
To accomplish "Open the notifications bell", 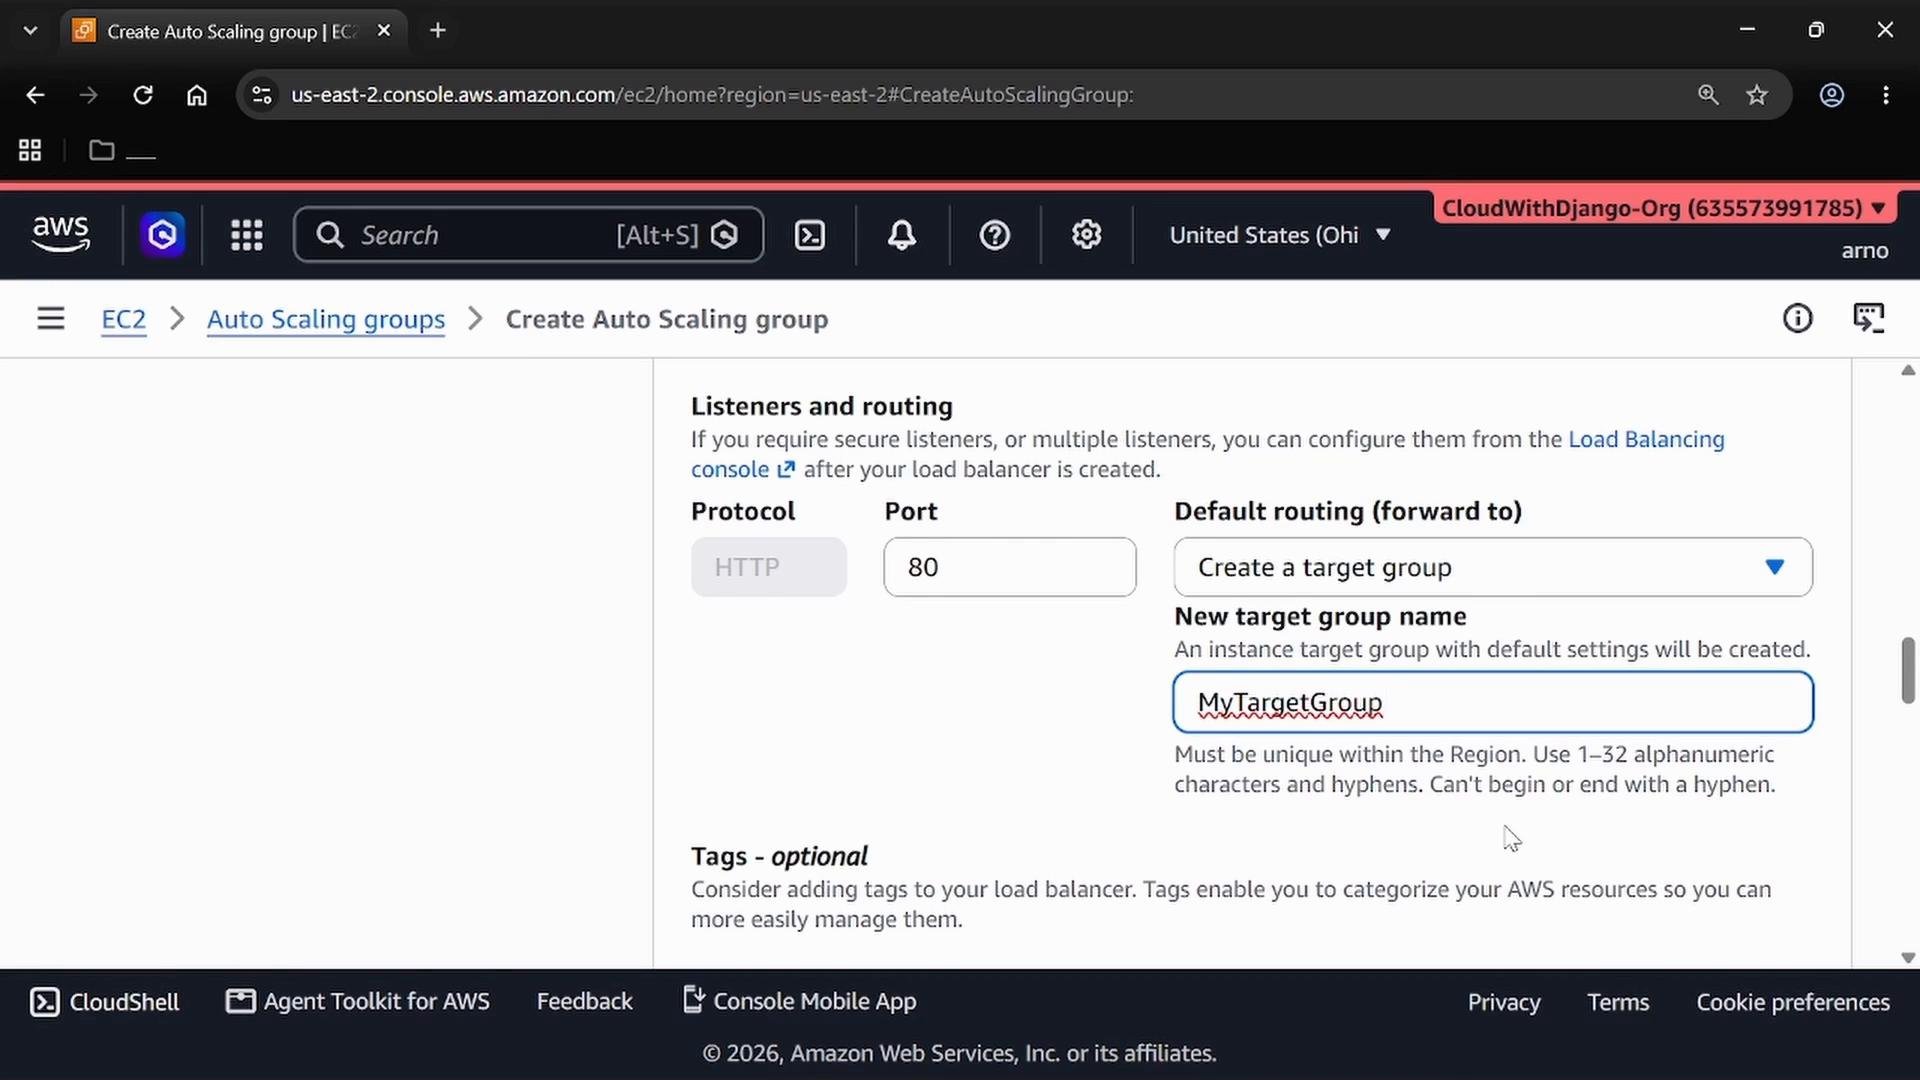I will tap(901, 235).
